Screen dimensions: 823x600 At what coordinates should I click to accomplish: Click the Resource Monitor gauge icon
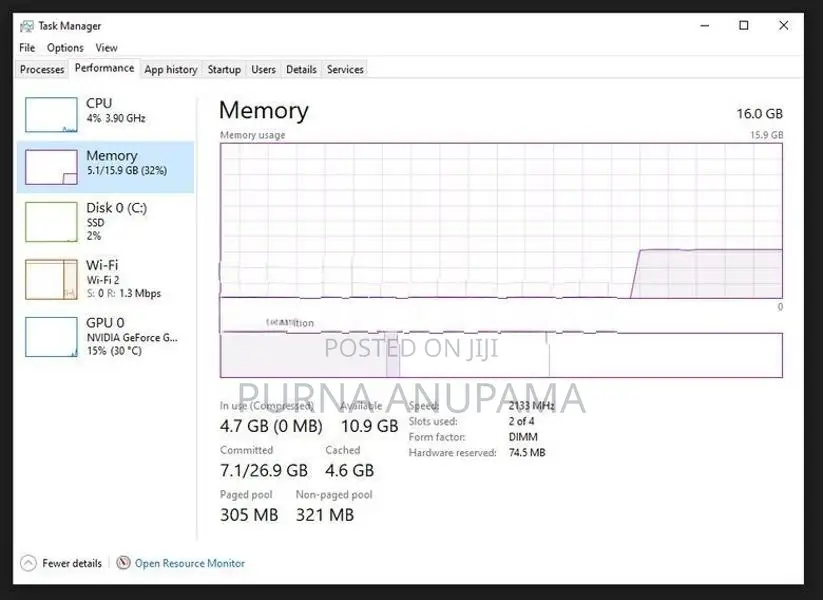tap(123, 563)
